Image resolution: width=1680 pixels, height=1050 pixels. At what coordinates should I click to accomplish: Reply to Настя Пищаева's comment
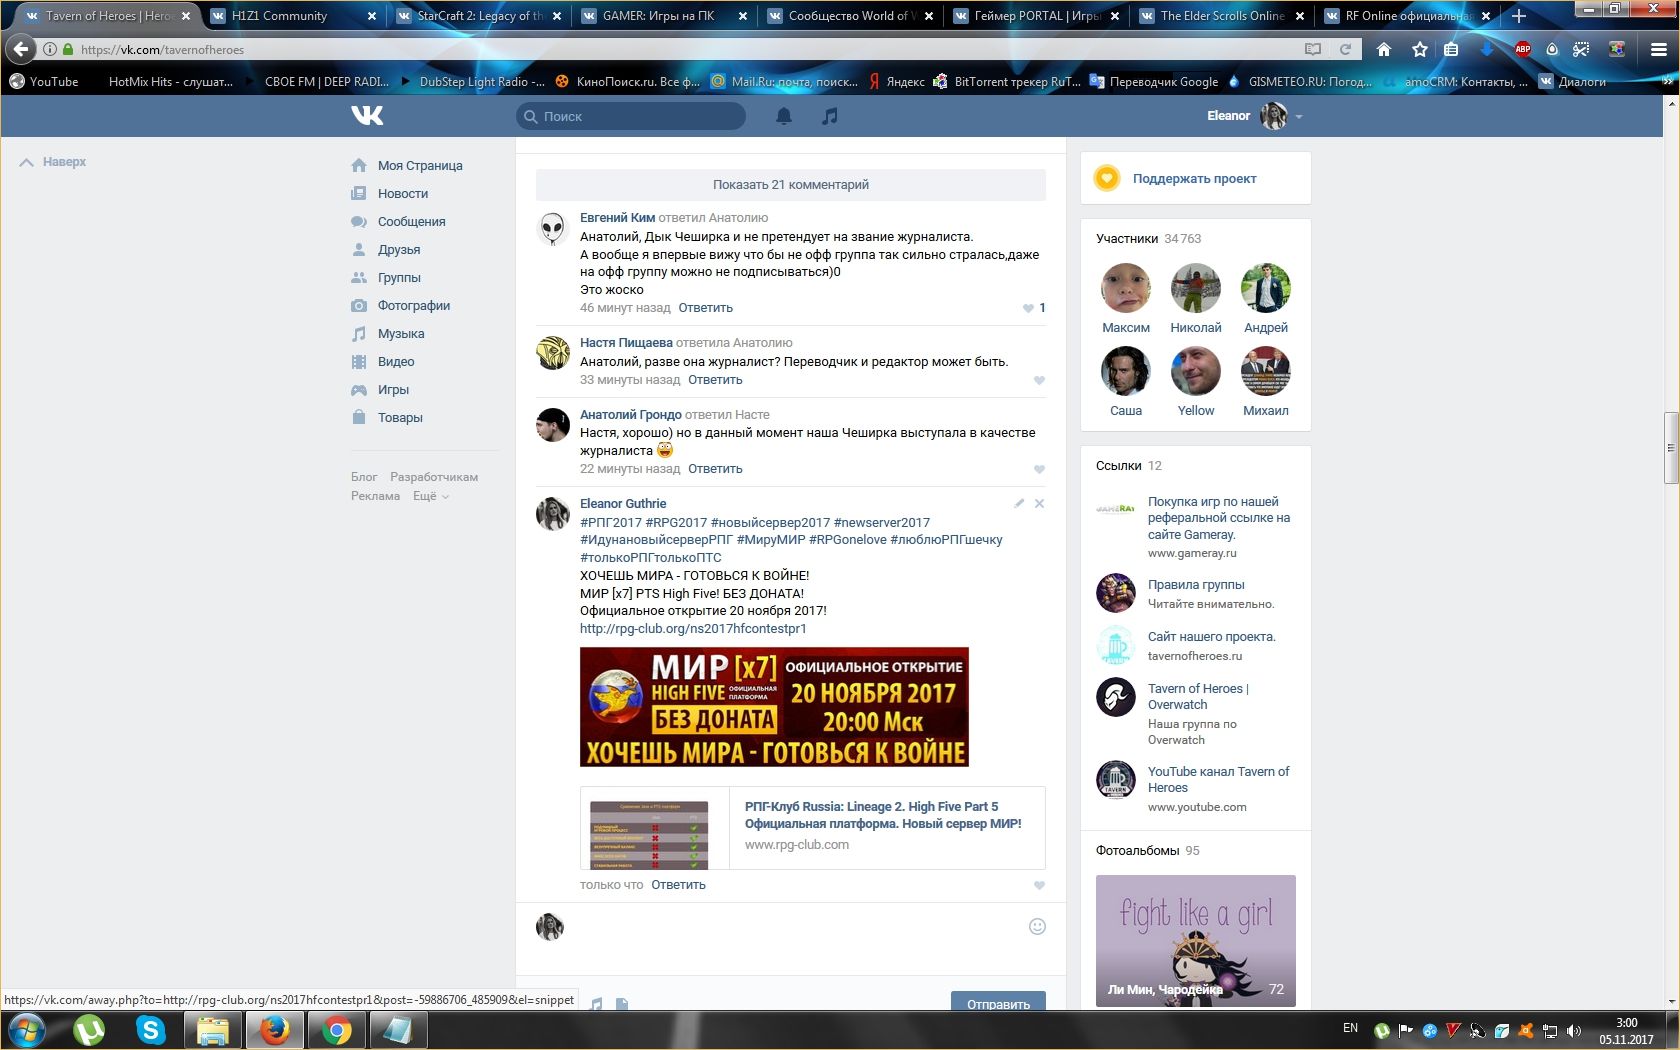tap(715, 380)
